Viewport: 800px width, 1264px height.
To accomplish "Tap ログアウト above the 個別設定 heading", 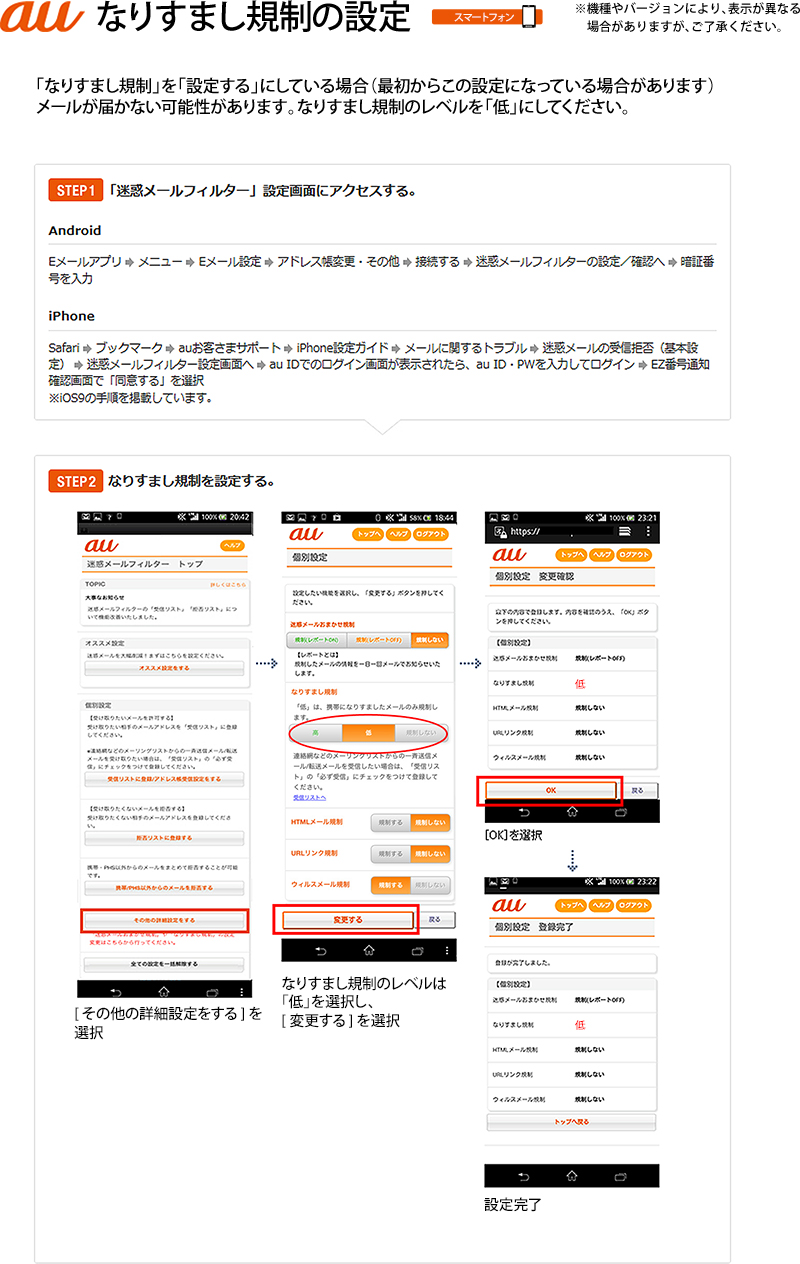I will pos(433,535).
